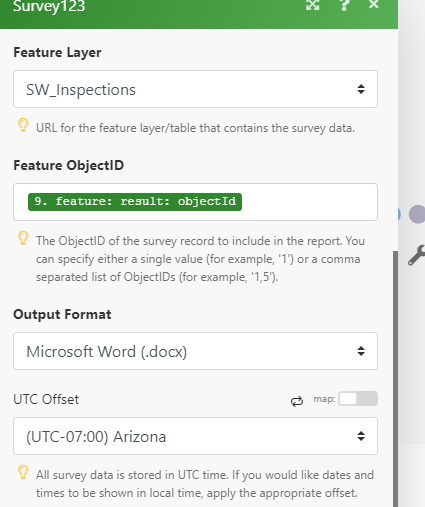This screenshot has width=425, height=507.
Task: Click the refresh icon next to UTC Offset
Action: [x=297, y=401]
